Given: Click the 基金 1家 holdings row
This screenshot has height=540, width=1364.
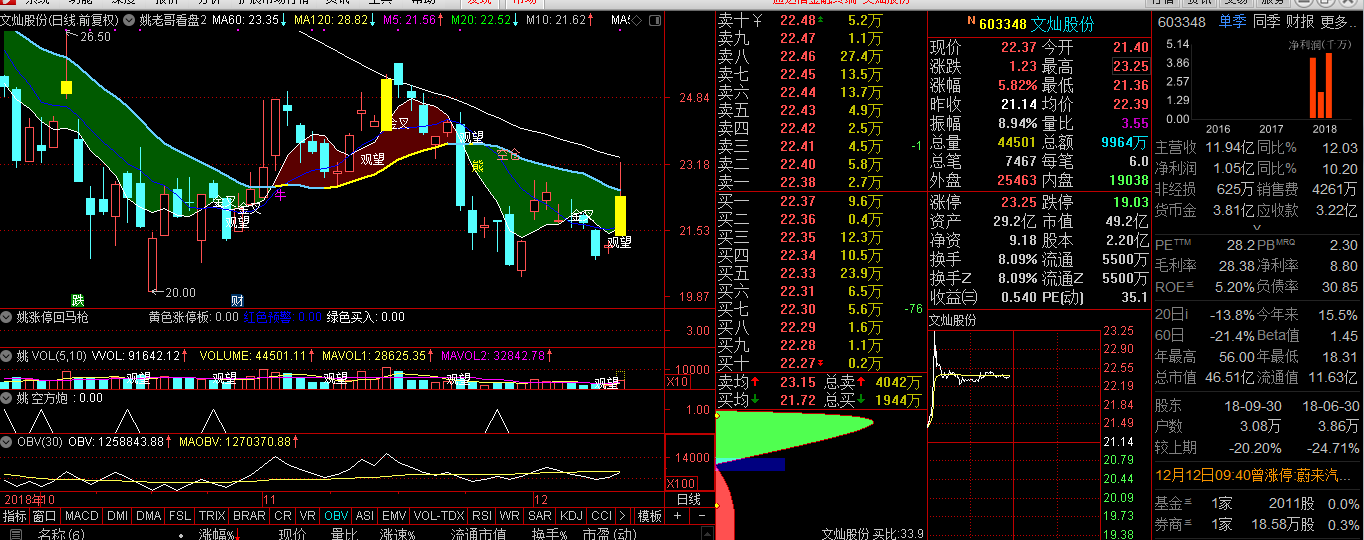Looking at the screenshot, I should [x=1257, y=502].
